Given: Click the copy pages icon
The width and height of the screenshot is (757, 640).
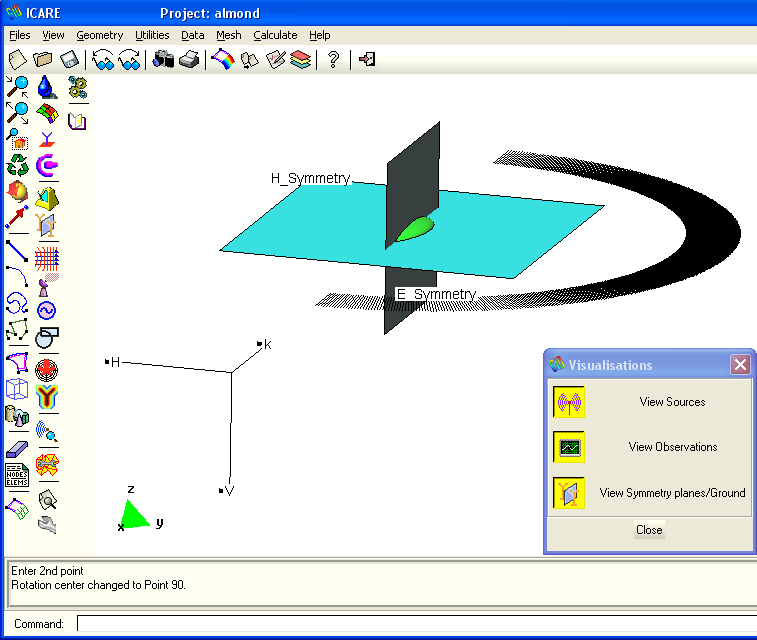Looking at the screenshot, I should pos(250,60).
